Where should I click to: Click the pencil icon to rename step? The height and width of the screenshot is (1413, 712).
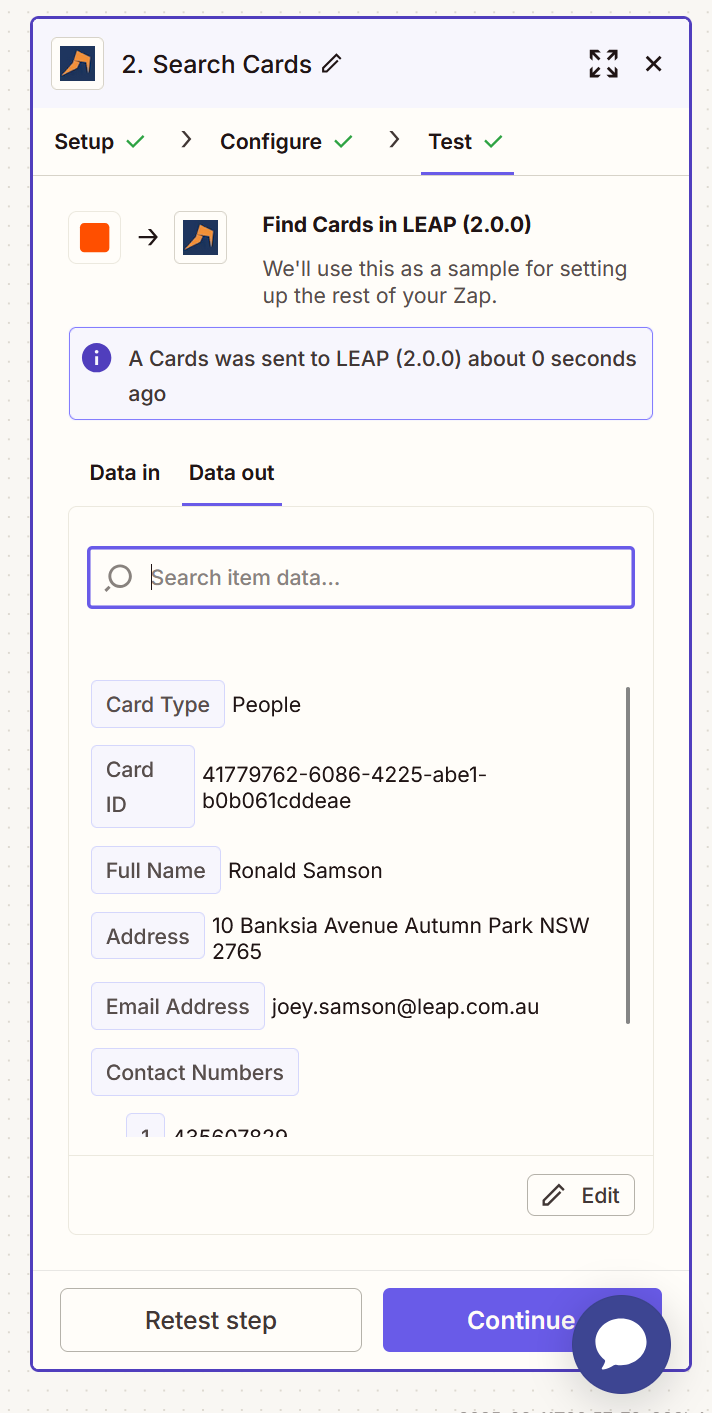[332, 64]
